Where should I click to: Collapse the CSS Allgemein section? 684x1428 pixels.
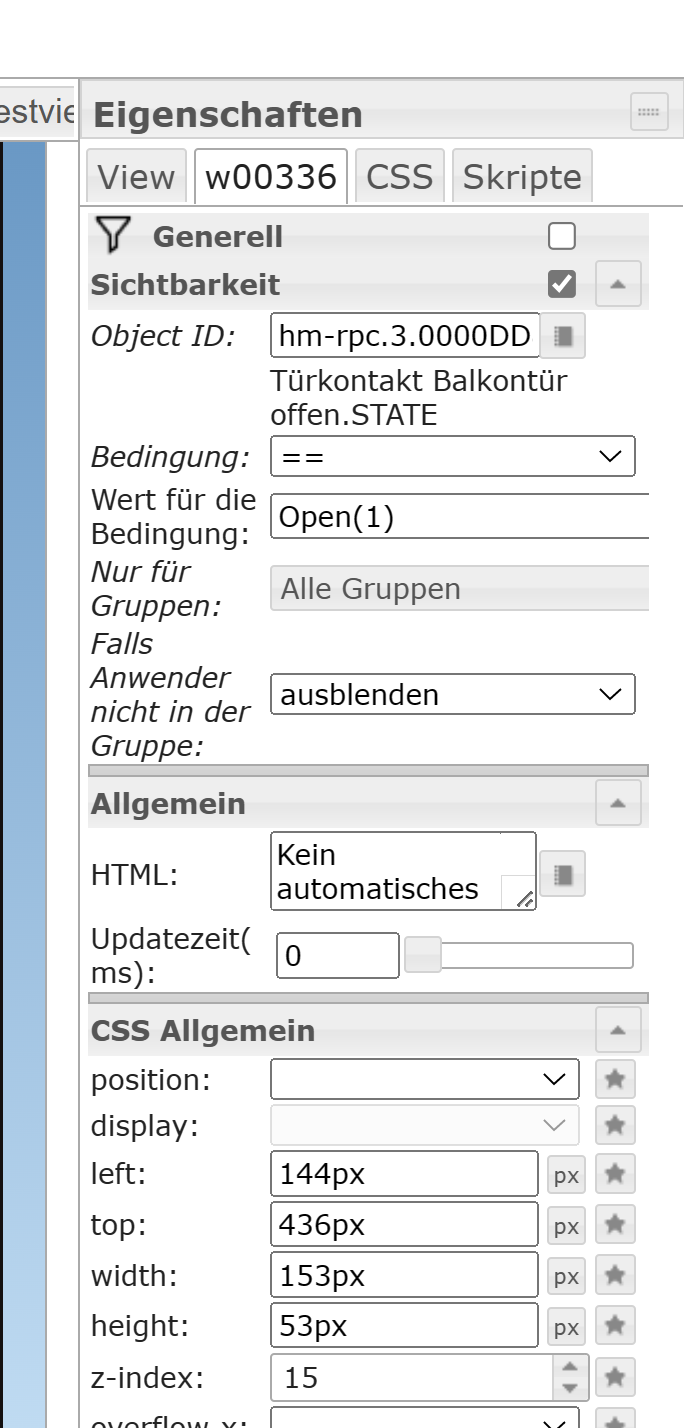(x=618, y=1030)
